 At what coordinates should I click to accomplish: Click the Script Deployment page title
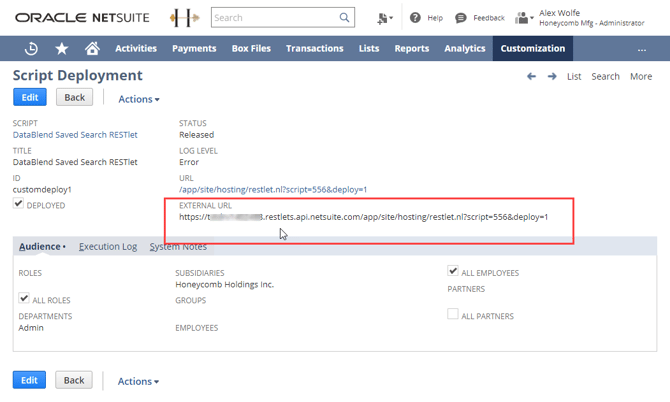pyautogui.click(x=77, y=75)
